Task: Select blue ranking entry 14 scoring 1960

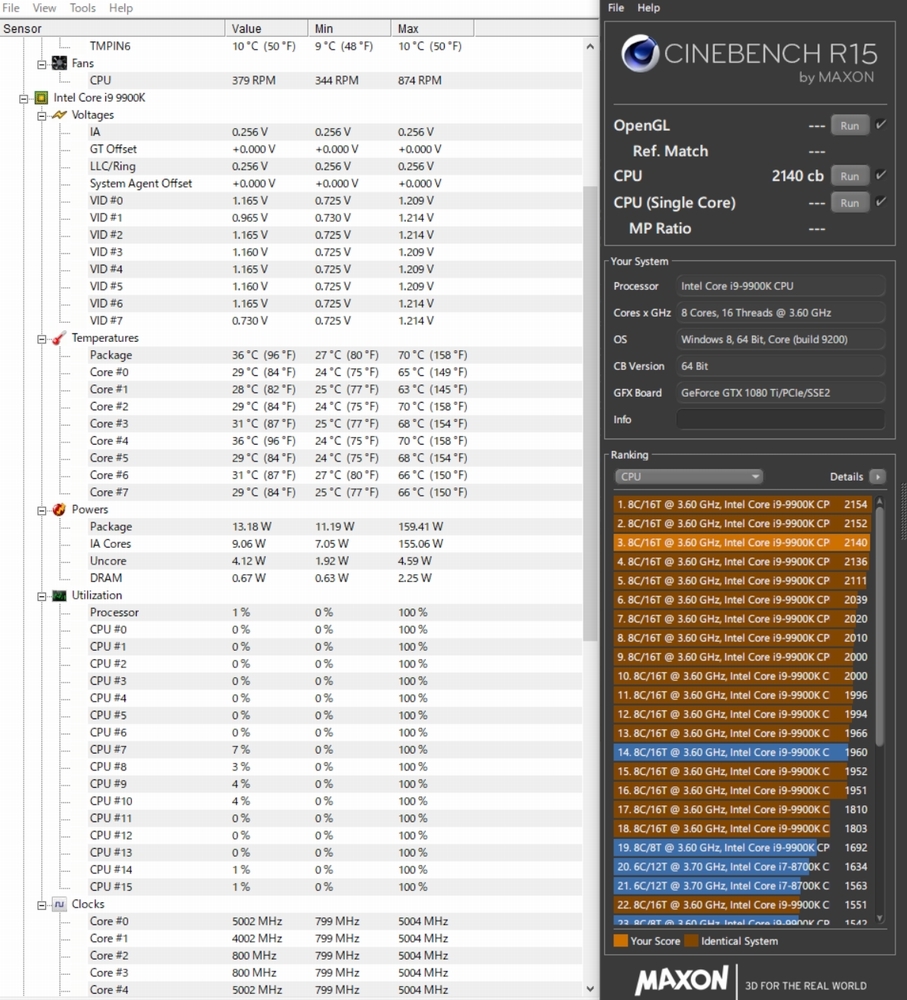Action: pos(742,753)
